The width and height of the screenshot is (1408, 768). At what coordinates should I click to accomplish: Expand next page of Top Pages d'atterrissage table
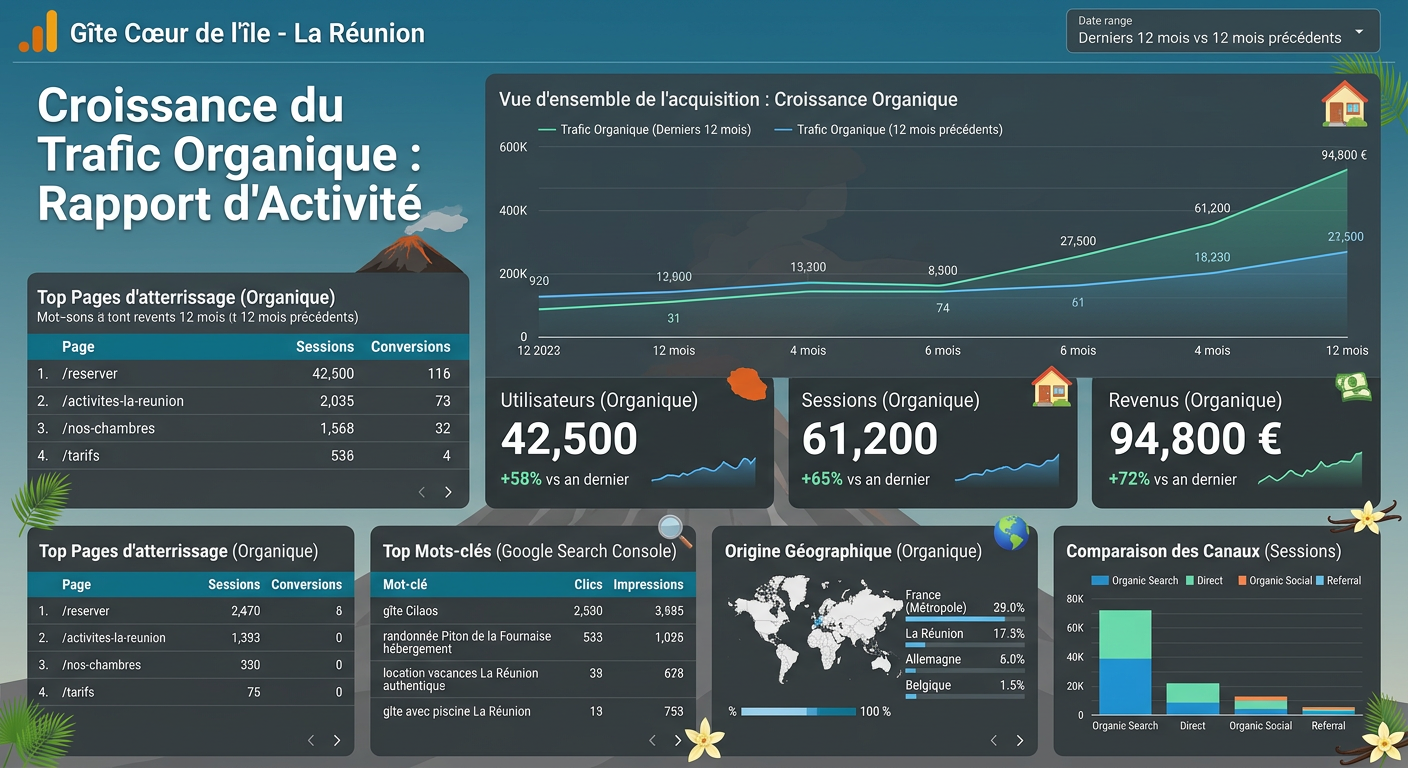click(x=448, y=491)
